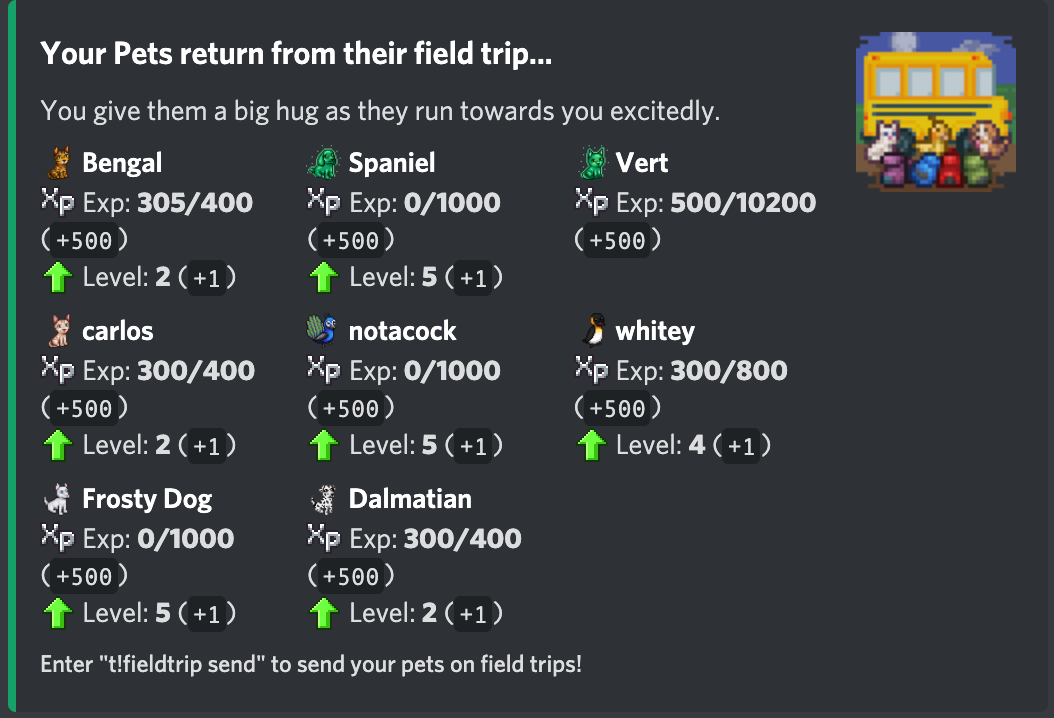Viewport: 1054px width, 718px height.
Task: Click the XP icon beside carlos's experience
Action: pyautogui.click(x=57, y=369)
